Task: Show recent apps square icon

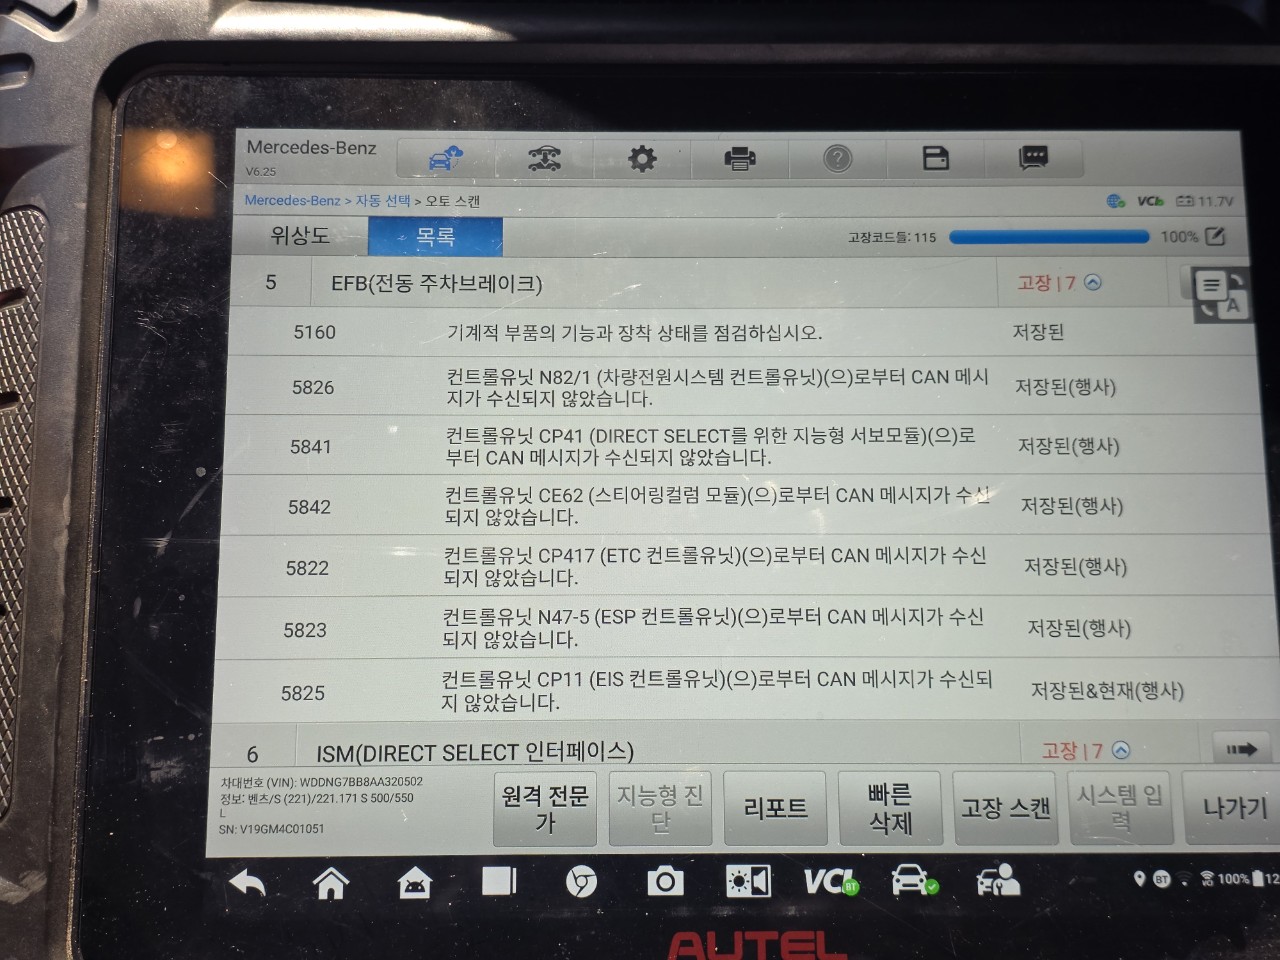Action: click(x=498, y=881)
